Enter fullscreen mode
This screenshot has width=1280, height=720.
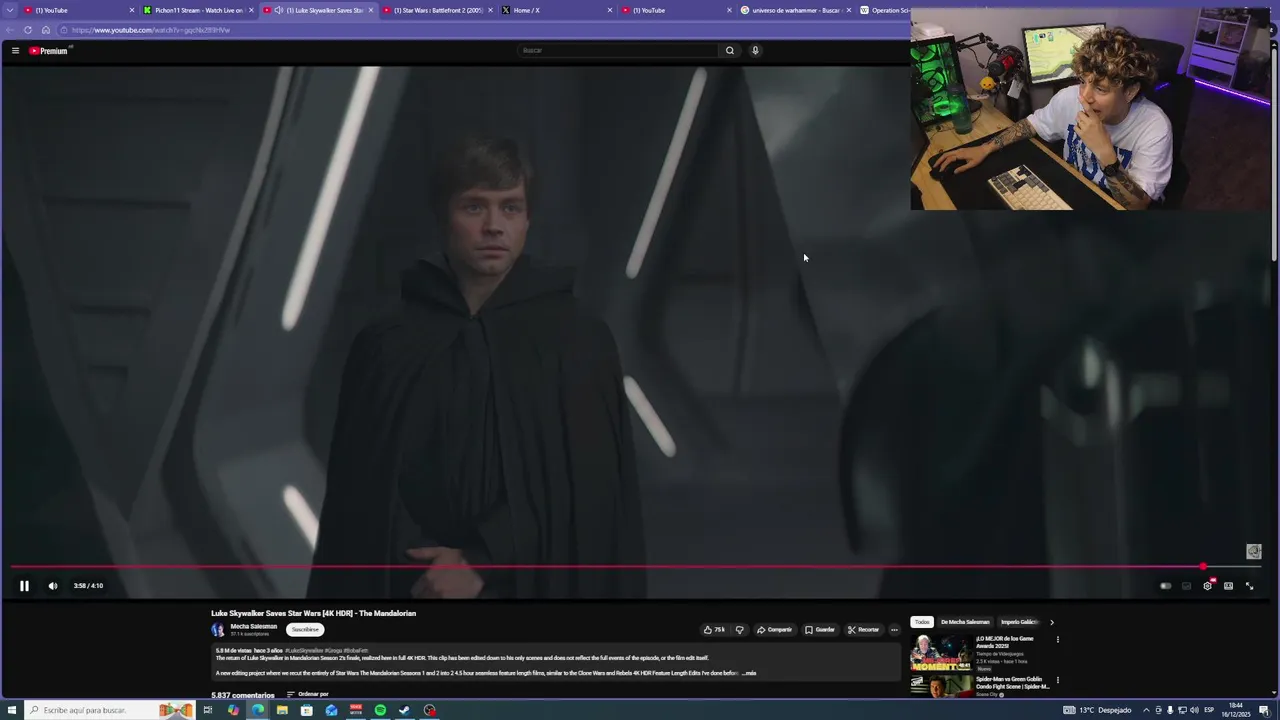point(1249,586)
